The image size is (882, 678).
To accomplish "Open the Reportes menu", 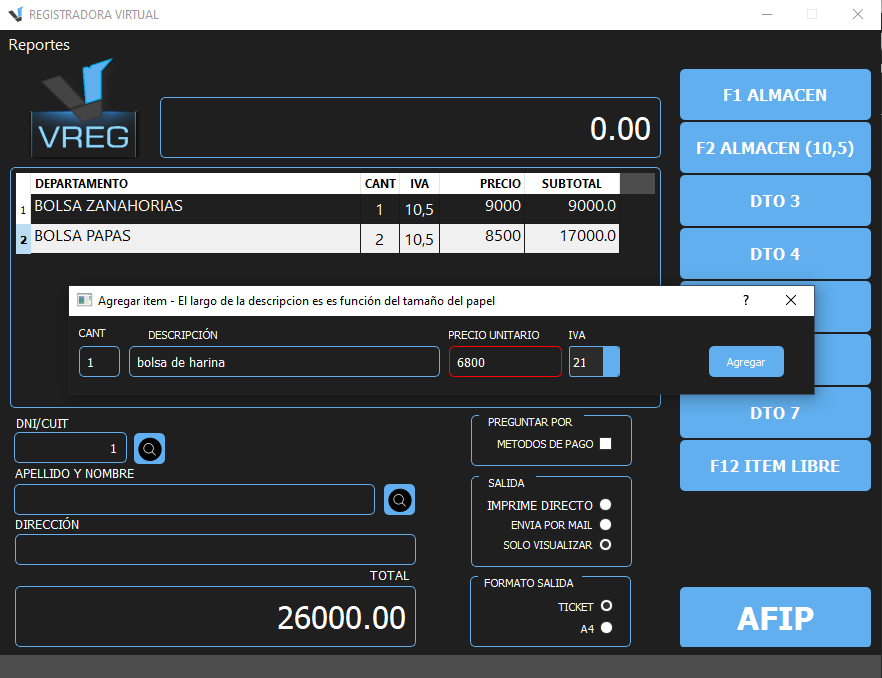I will pyautogui.click(x=39, y=45).
